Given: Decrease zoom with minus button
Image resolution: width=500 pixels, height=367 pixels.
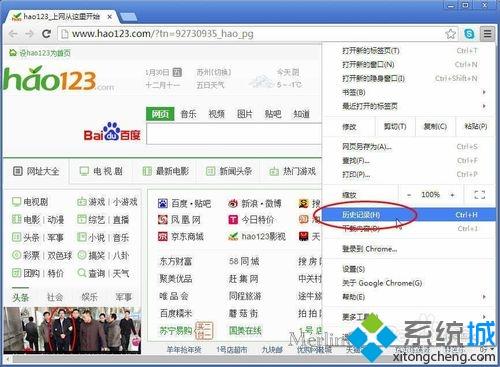Looking at the screenshot, I should coord(409,195).
